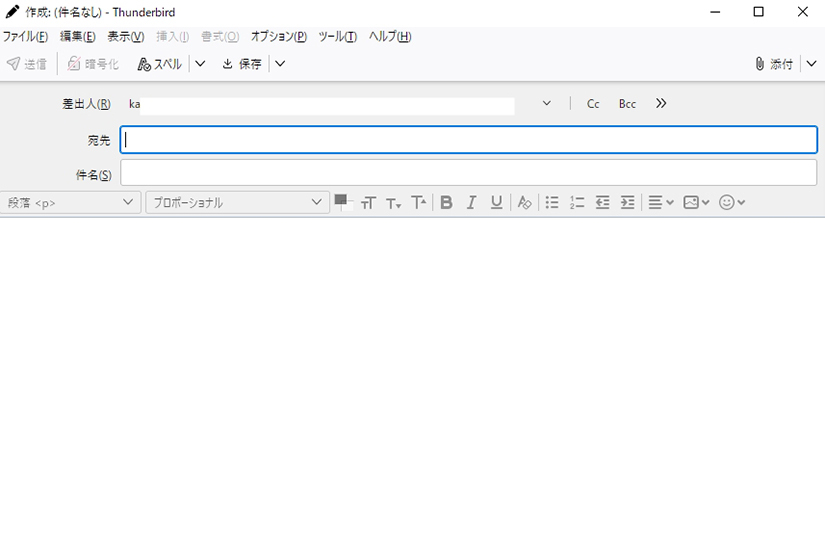
Task: Pick the text color swatch
Action: pyautogui.click(x=341, y=200)
